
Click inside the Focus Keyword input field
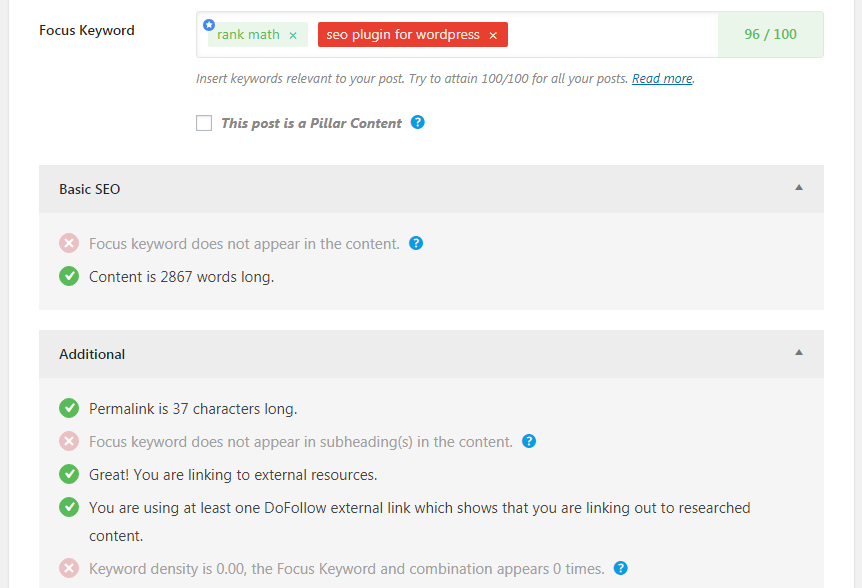coord(610,35)
